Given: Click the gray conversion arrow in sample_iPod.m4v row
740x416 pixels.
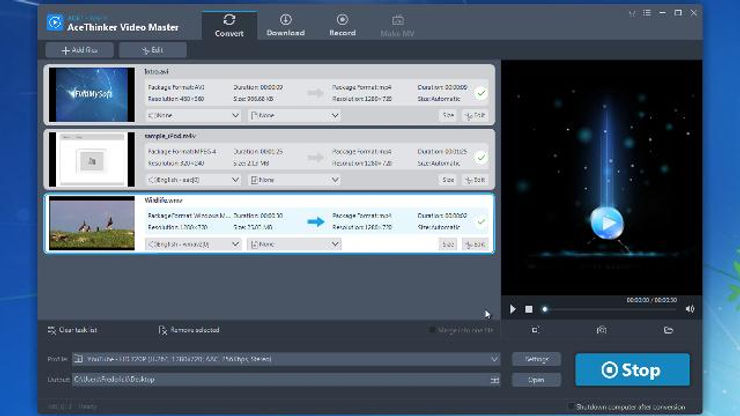Looking at the screenshot, I should tap(316, 157).
